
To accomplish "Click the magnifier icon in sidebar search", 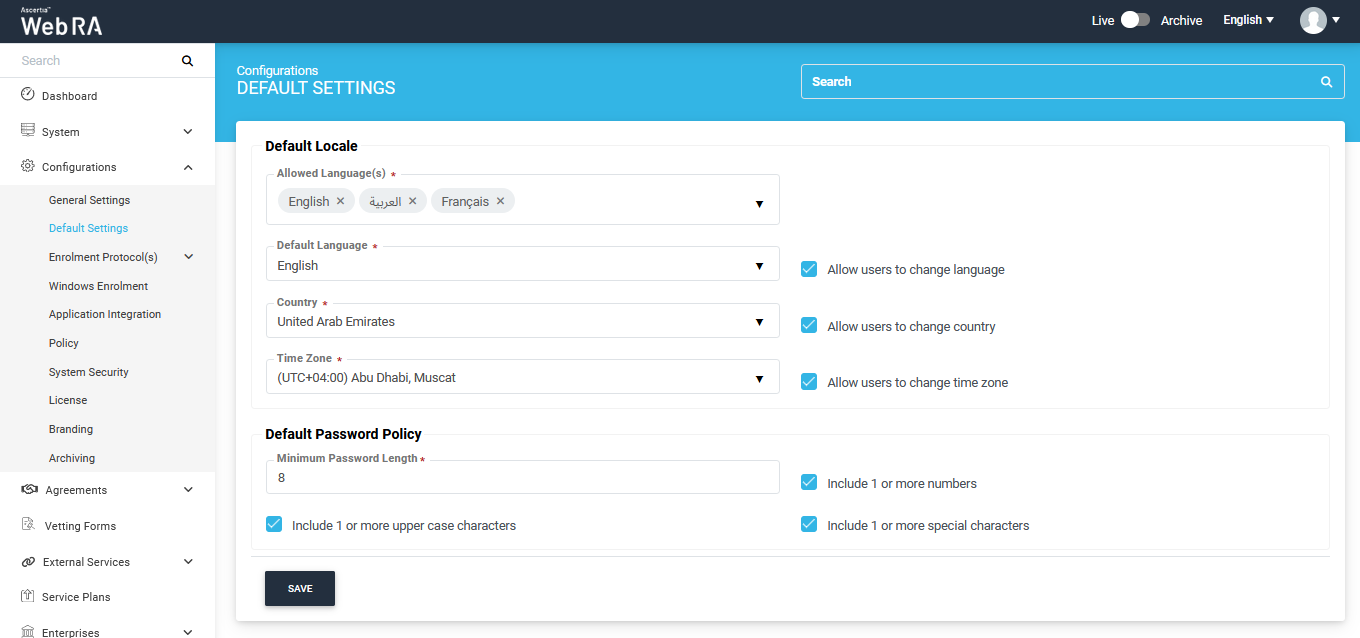I will coord(187,61).
